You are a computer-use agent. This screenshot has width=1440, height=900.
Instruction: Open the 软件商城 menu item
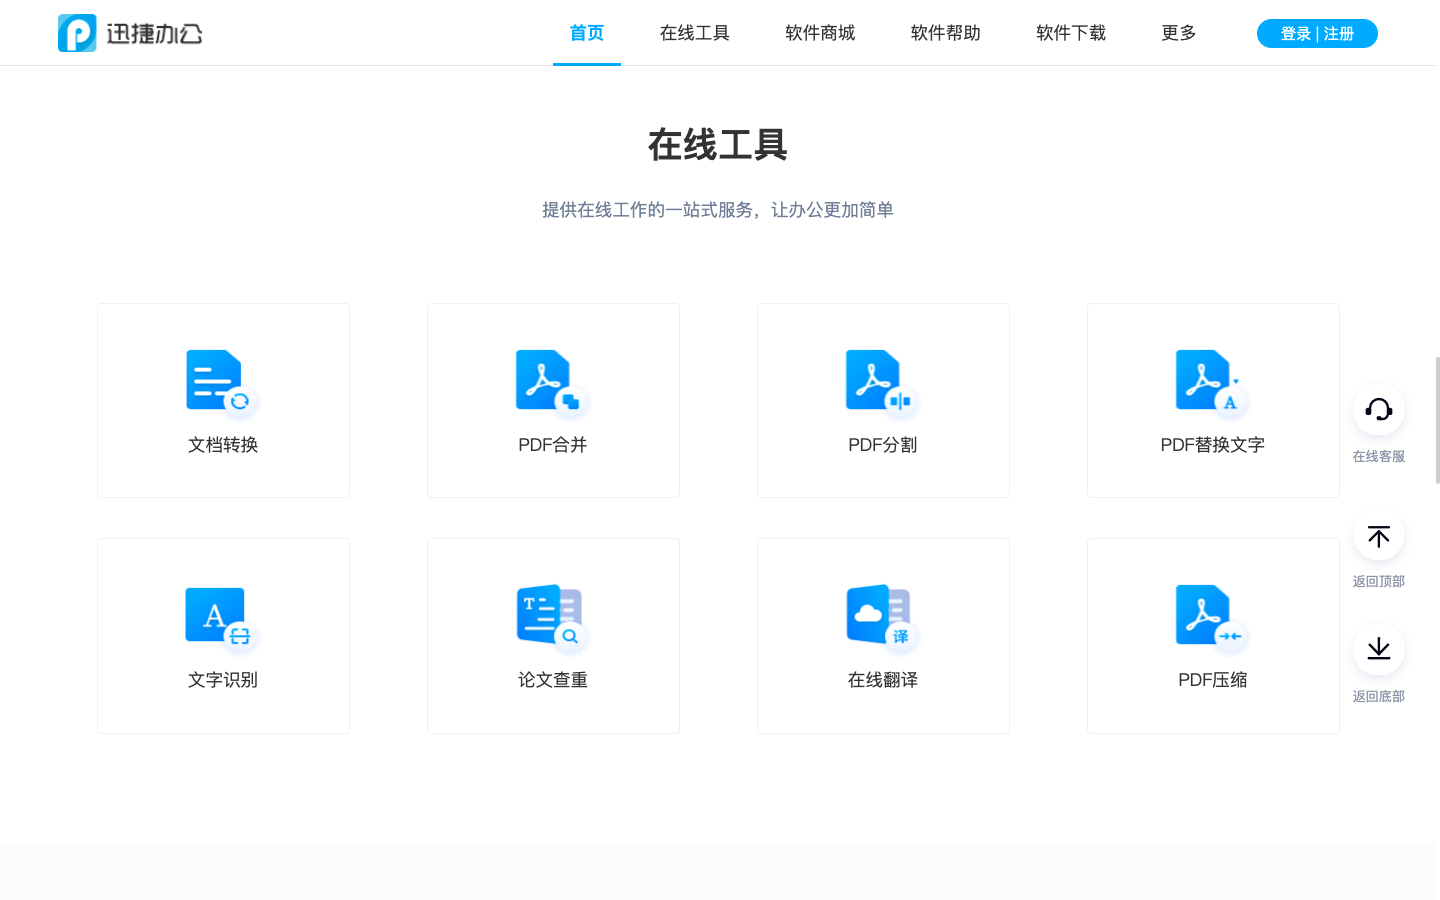[820, 32]
